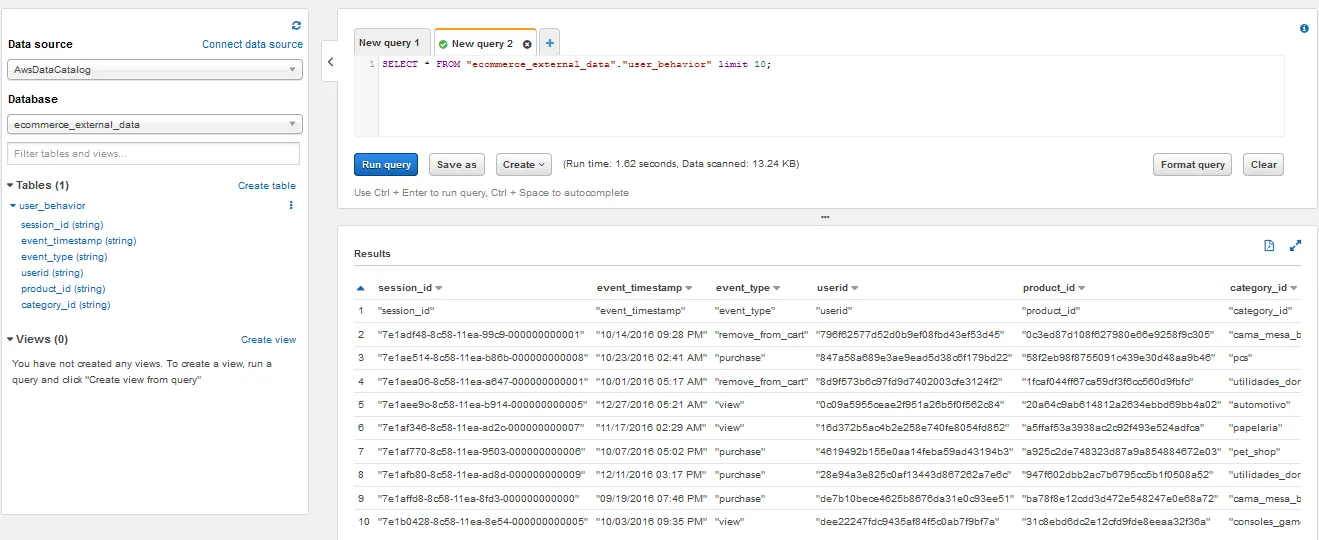The image size is (1319, 540).
Task: Click the "12/11/2016 03:17 PM" timestamp cell
Action: click(651, 475)
